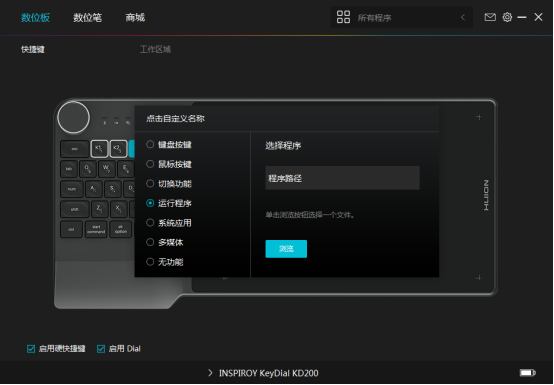Select the tab key on the keydial
Viewport: 554px width, 385px height.
pyautogui.click(x=69, y=169)
